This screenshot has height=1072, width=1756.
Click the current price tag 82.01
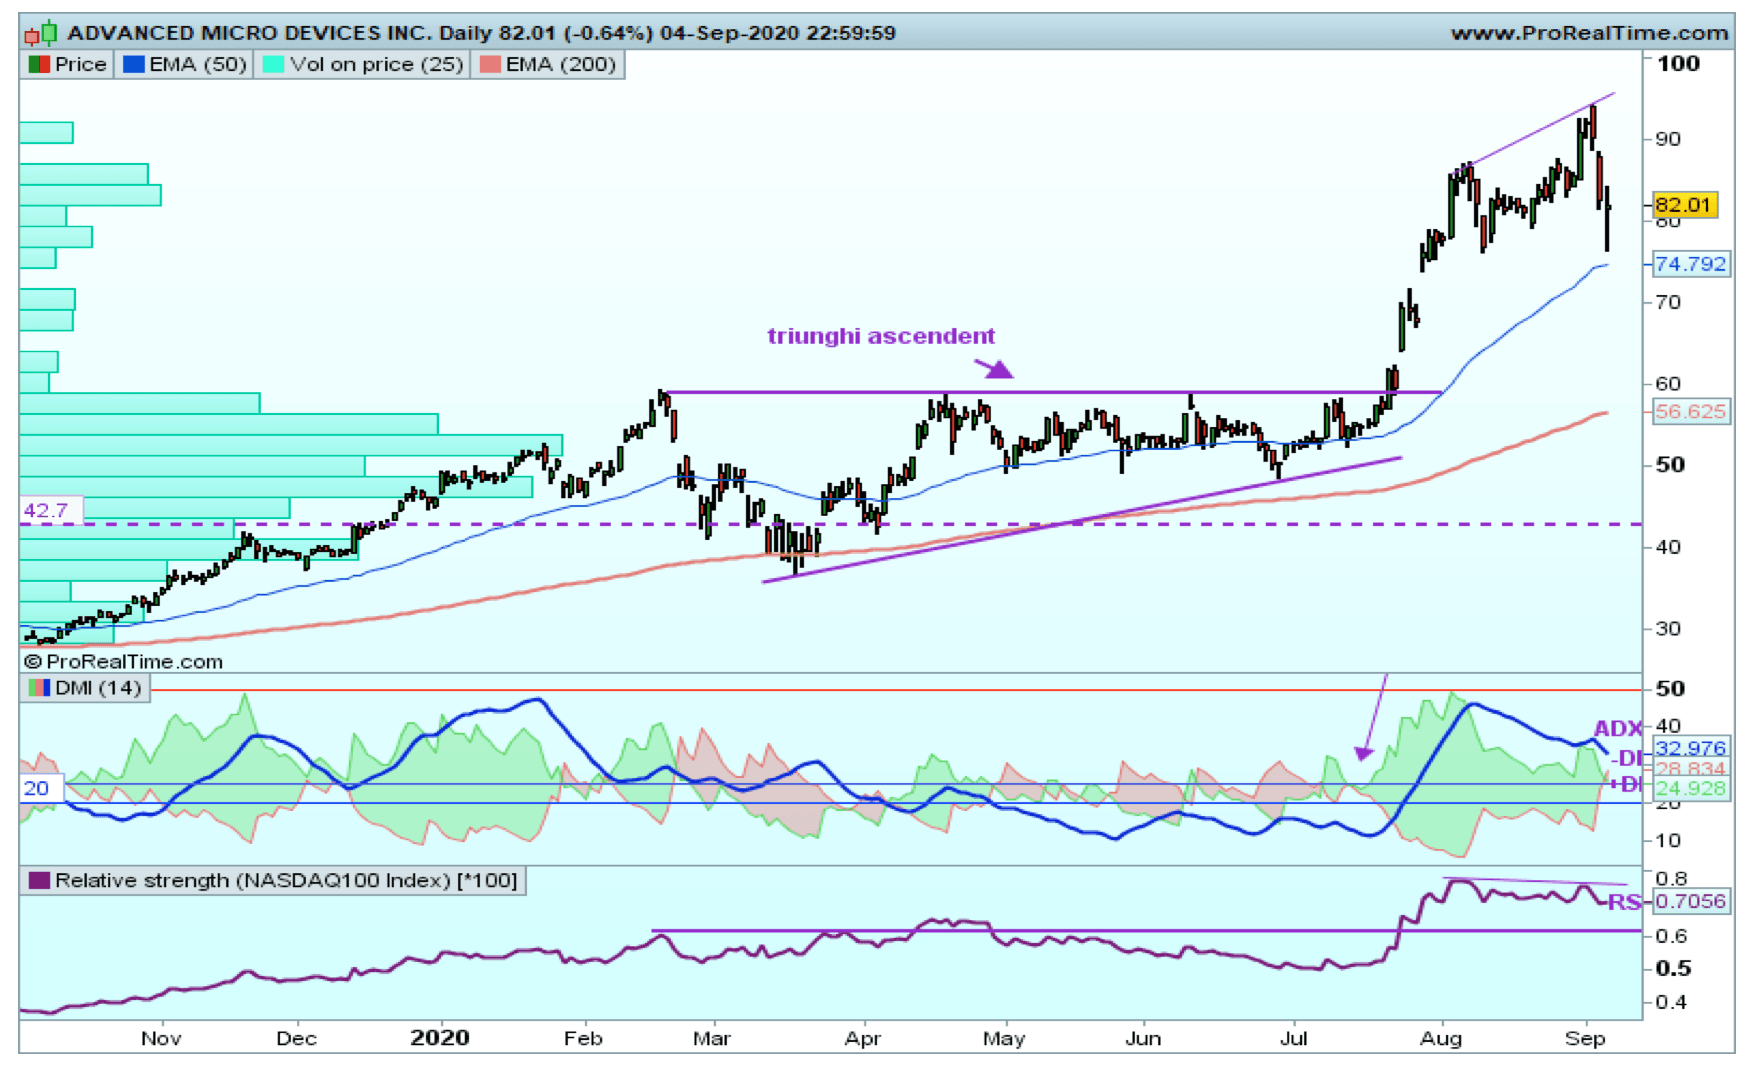click(1685, 205)
